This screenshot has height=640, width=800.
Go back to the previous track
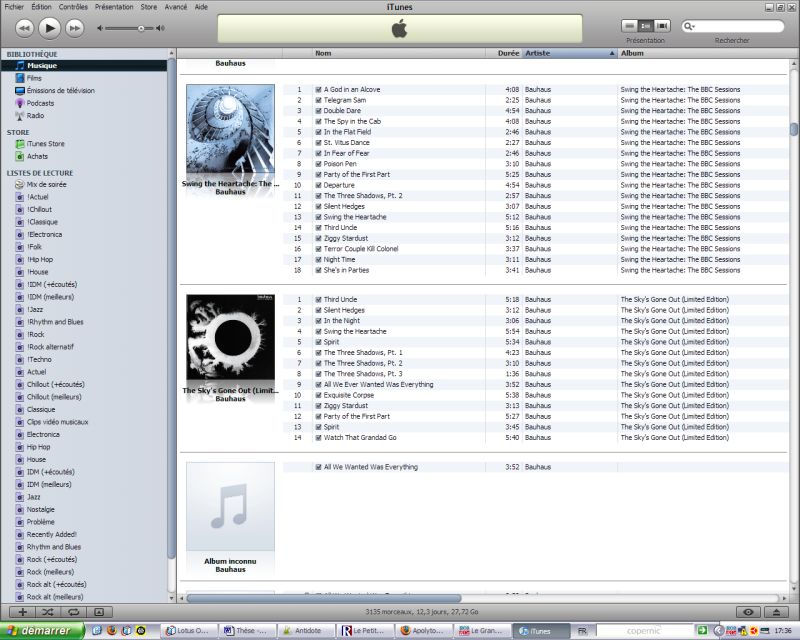(25, 27)
